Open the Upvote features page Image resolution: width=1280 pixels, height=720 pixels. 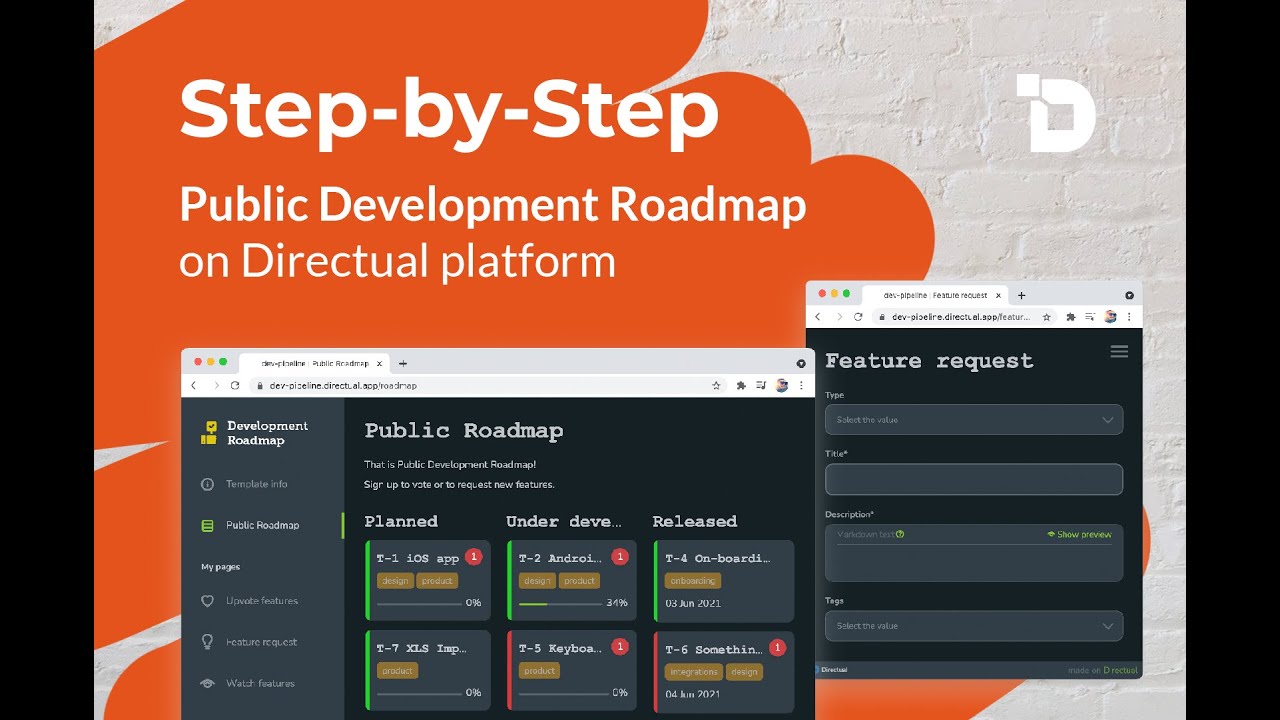(262, 601)
